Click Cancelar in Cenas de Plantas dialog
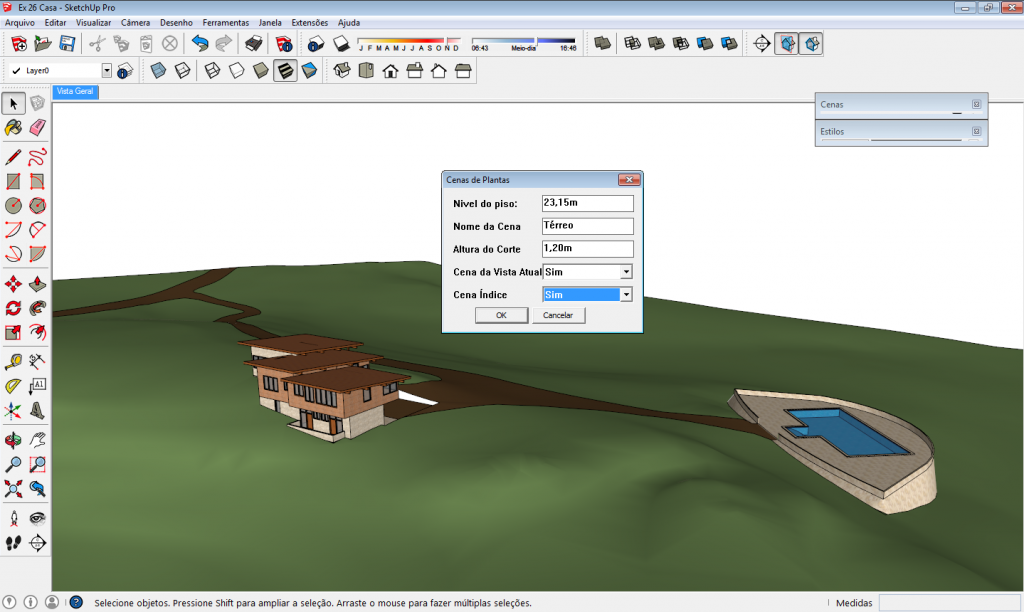Viewport: 1024px width, 612px height. click(558, 315)
